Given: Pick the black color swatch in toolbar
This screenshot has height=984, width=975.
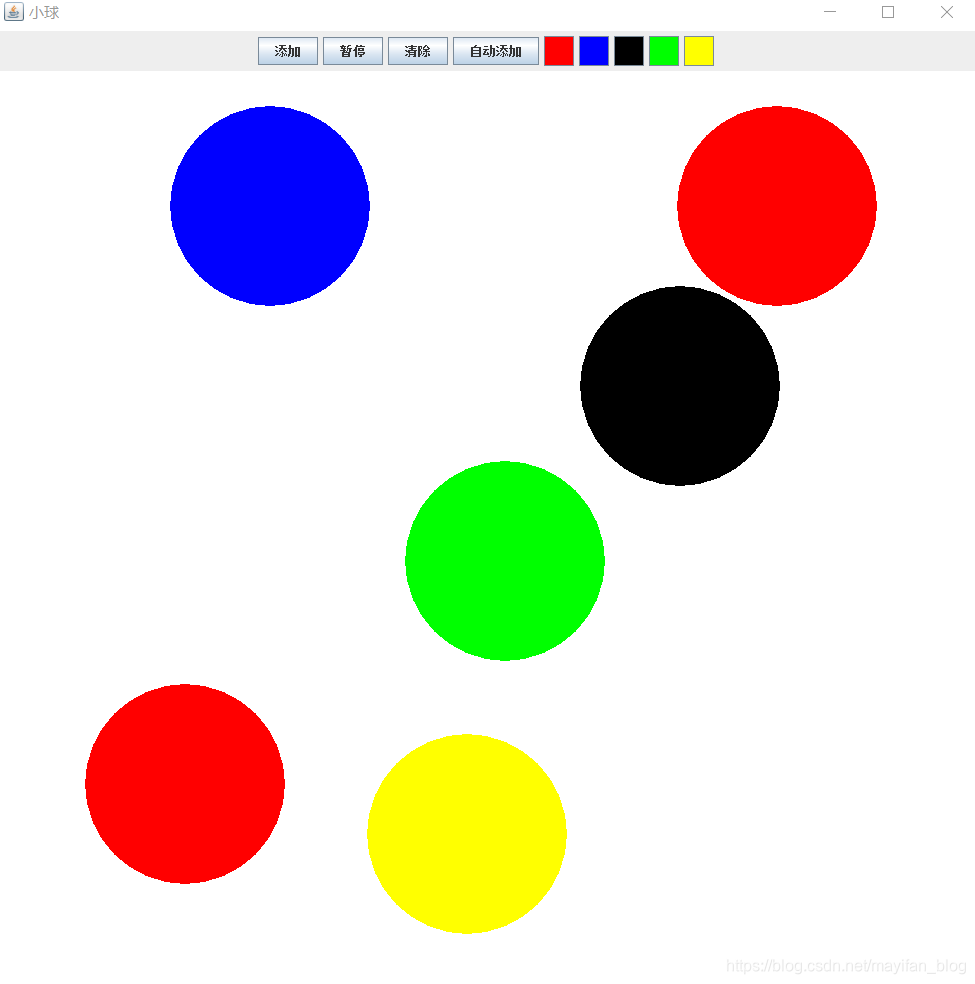Looking at the screenshot, I should click(629, 51).
